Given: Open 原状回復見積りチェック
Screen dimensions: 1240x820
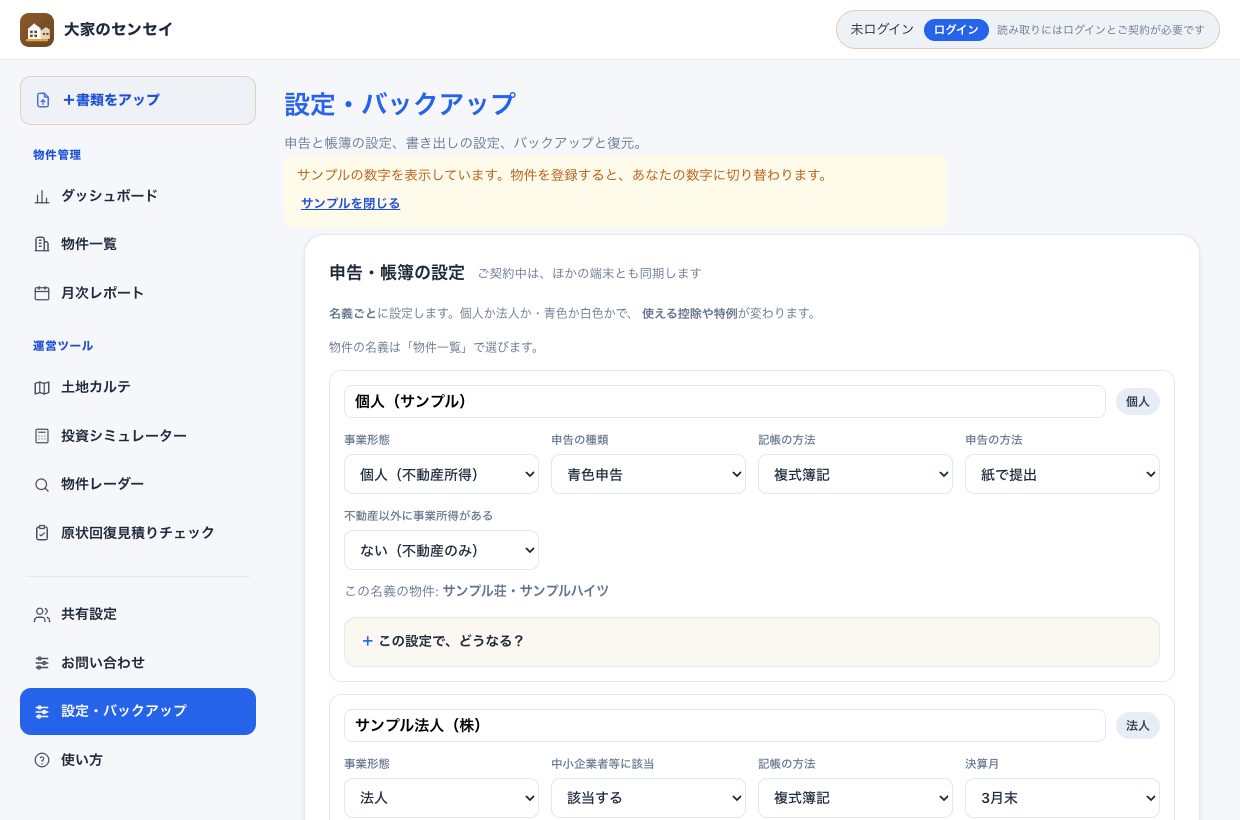Looking at the screenshot, I should point(138,533).
